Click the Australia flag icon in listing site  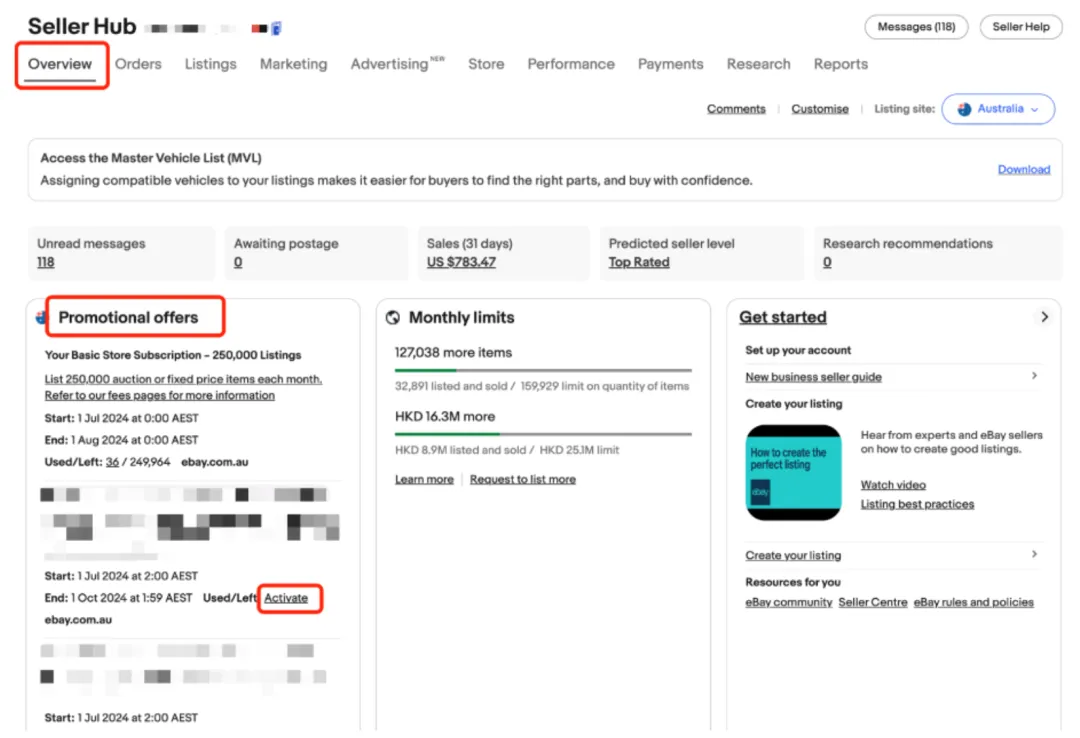coord(964,109)
